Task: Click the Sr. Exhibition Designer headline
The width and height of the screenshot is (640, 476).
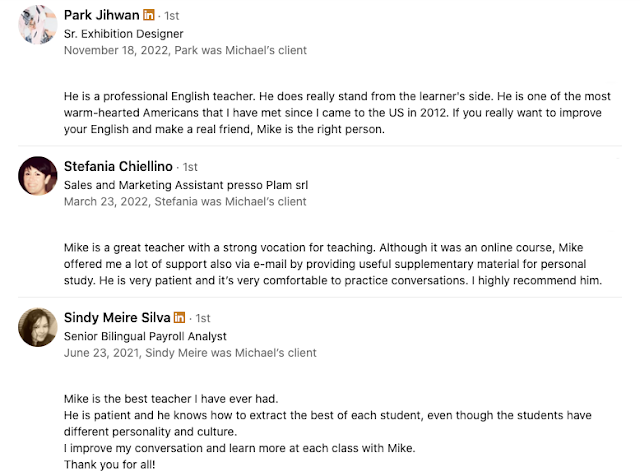Action: pos(123,34)
